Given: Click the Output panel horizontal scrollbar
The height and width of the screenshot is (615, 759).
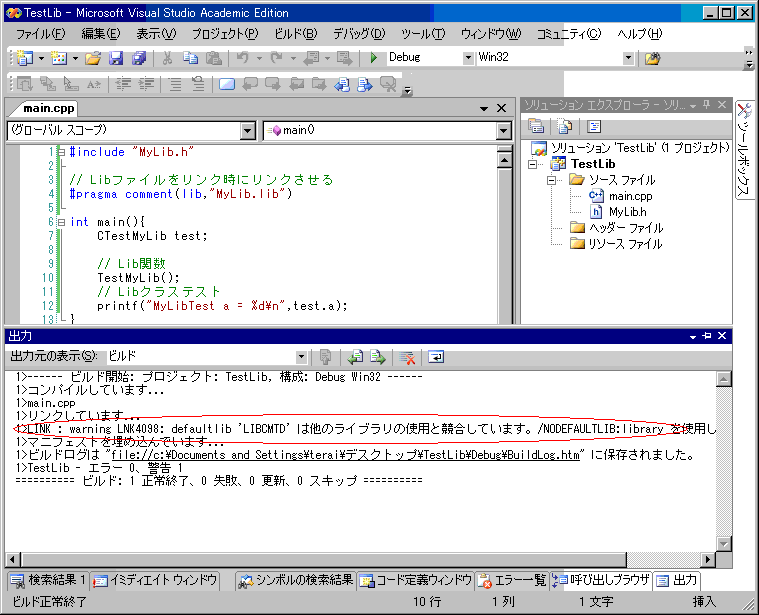Looking at the screenshot, I should point(360,557).
